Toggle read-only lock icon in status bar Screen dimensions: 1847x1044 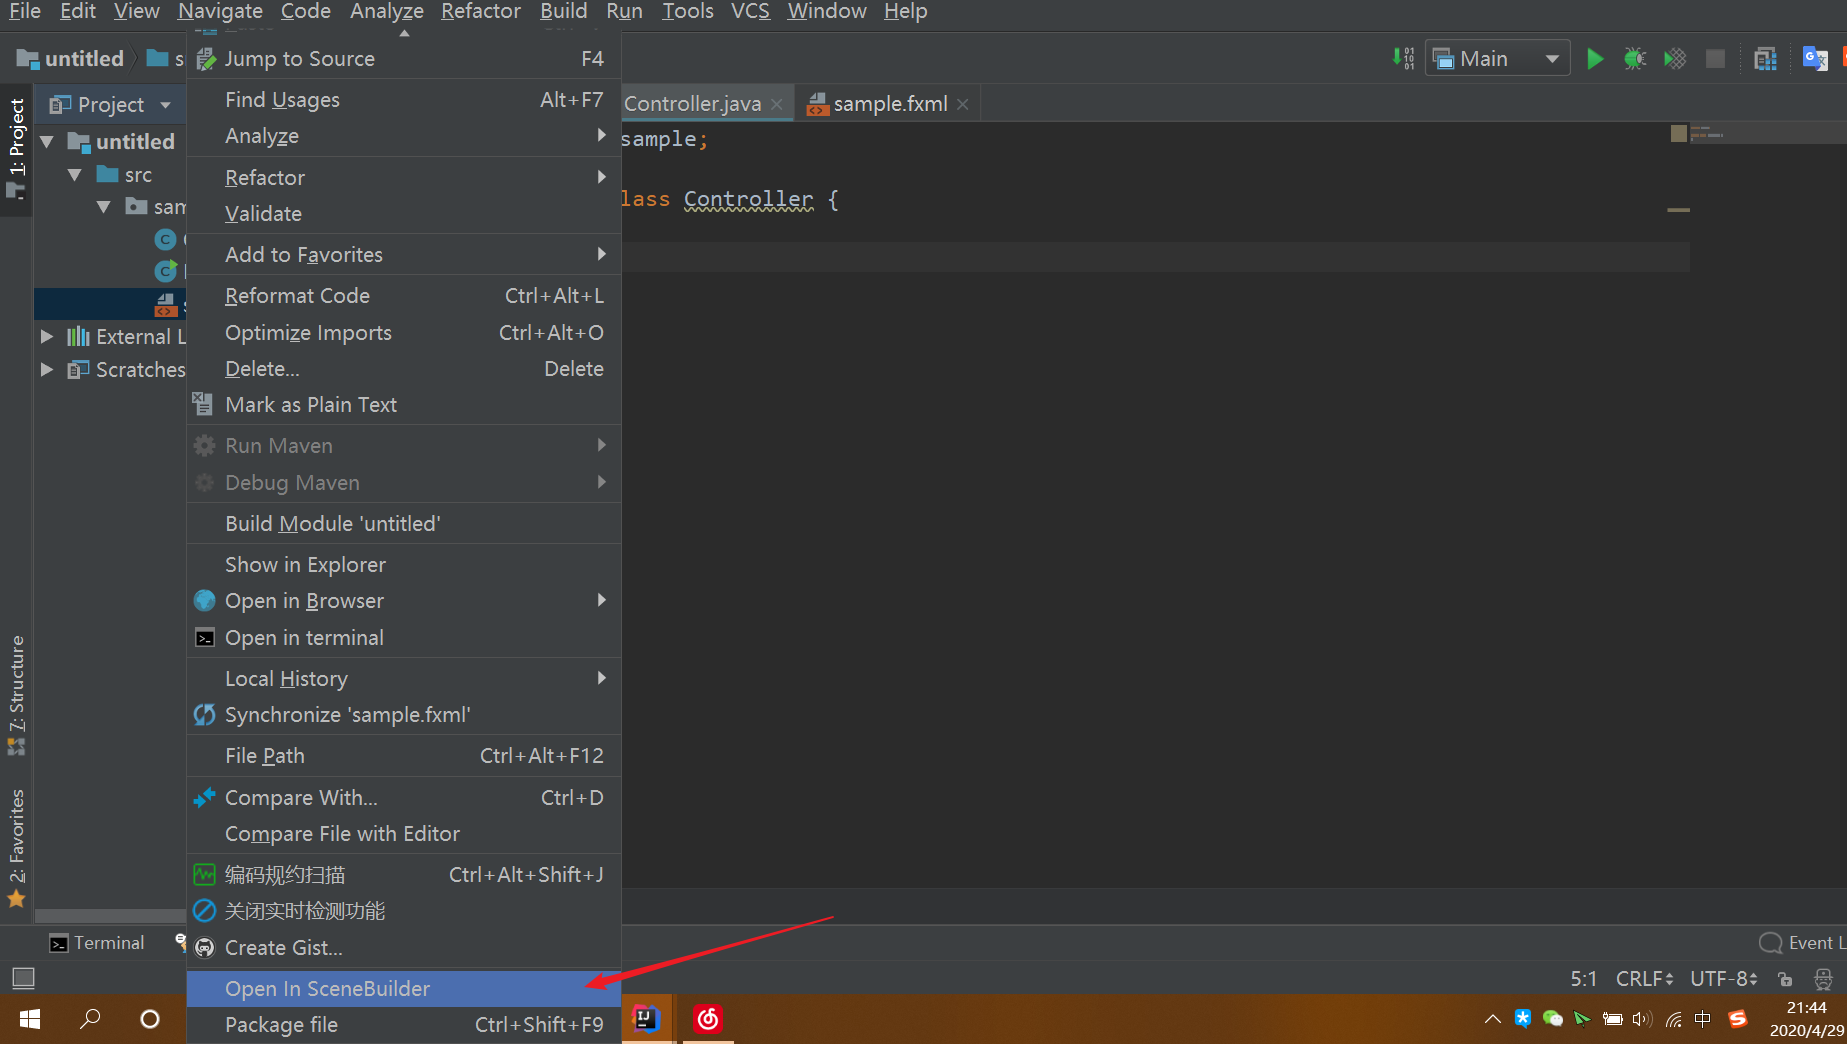pyautogui.click(x=1785, y=979)
